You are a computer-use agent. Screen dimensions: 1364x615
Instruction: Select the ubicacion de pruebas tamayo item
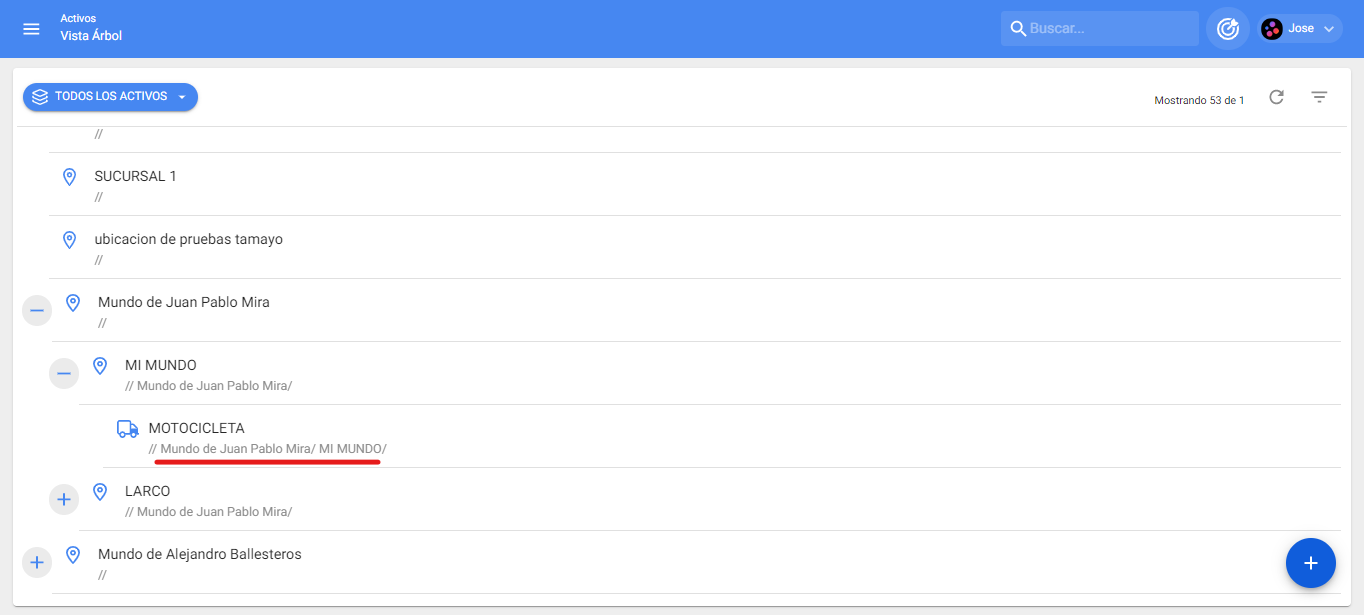click(x=188, y=239)
